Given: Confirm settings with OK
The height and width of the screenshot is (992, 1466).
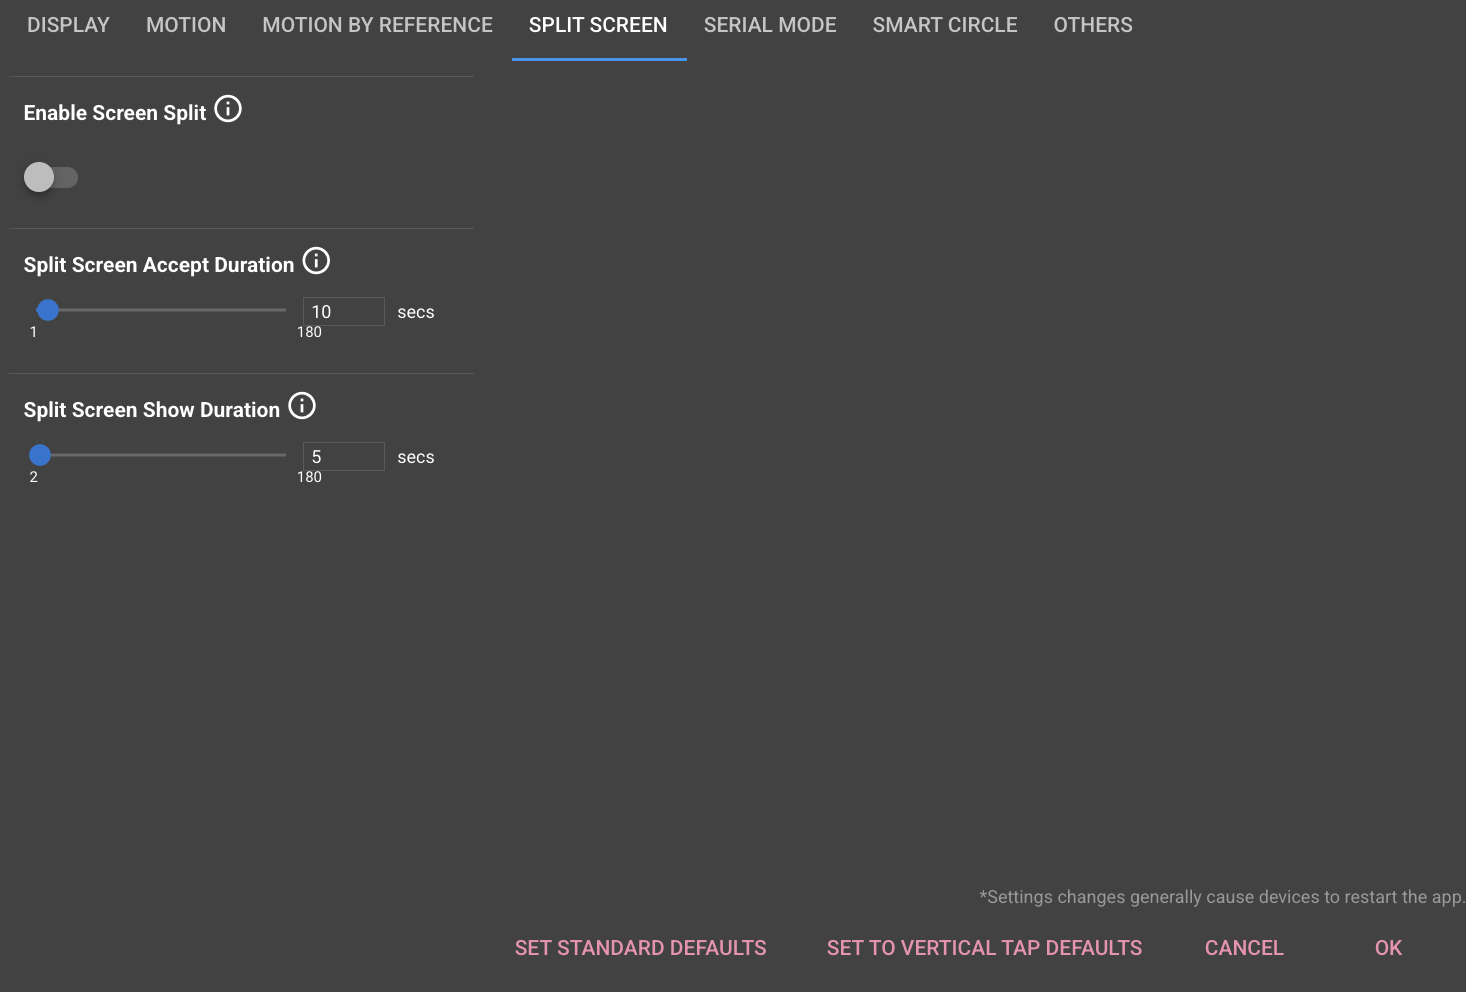Looking at the screenshot, I should [1388, 948].
